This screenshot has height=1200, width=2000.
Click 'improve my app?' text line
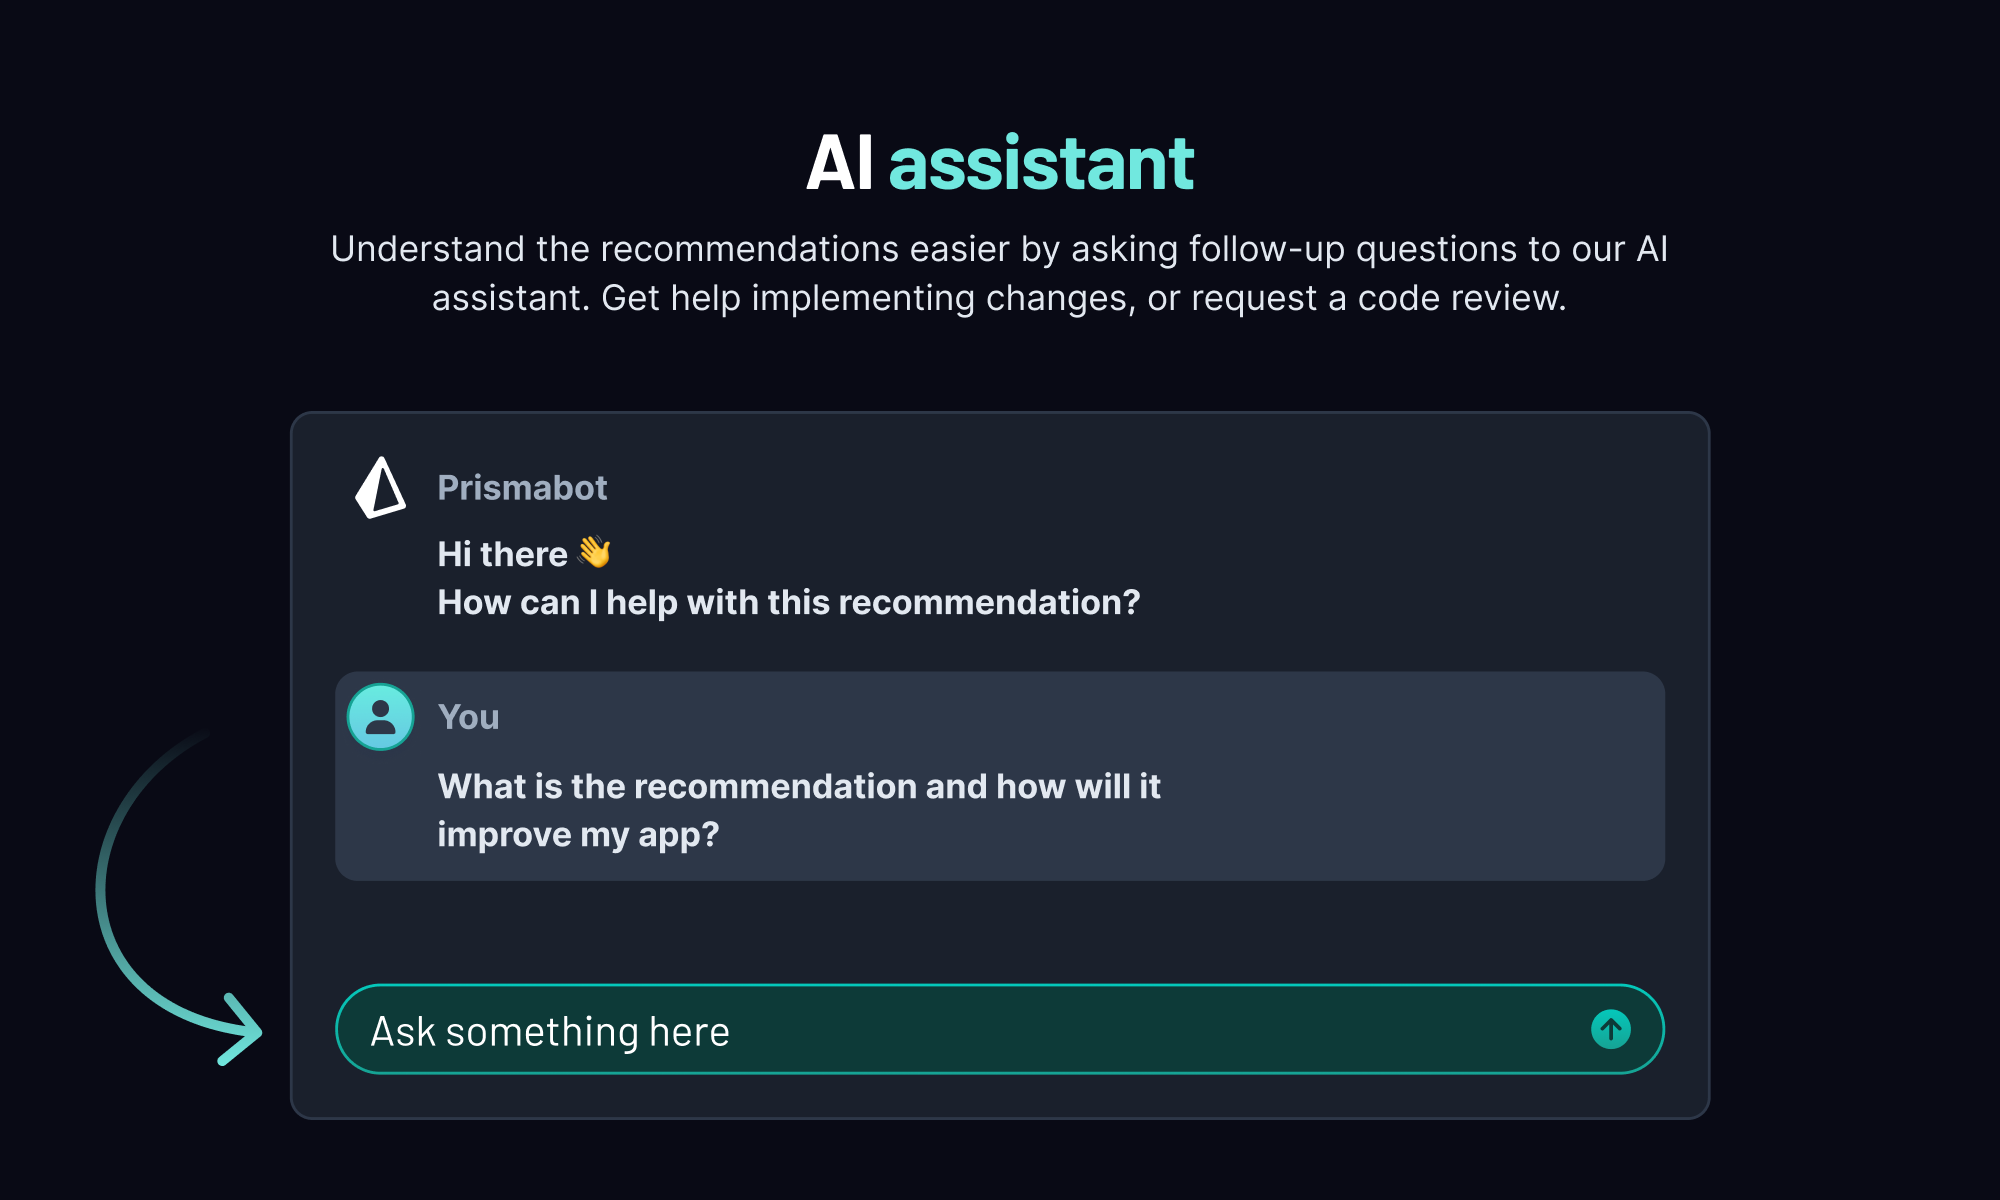tap(578, 834)
